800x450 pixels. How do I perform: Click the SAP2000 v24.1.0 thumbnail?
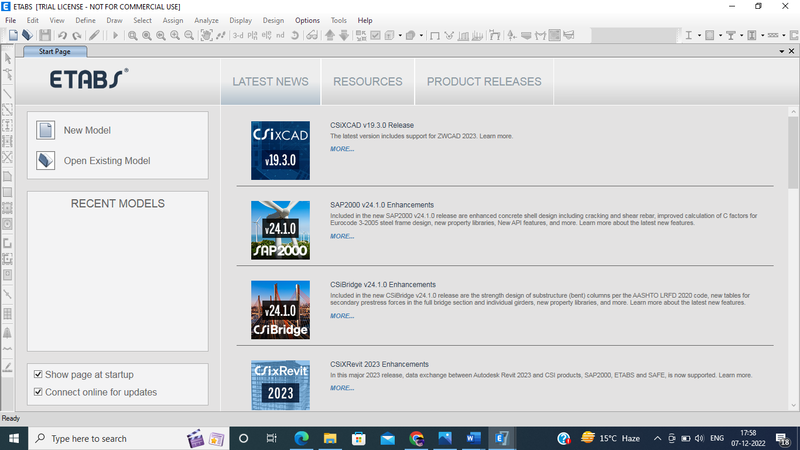pos(280,230)
